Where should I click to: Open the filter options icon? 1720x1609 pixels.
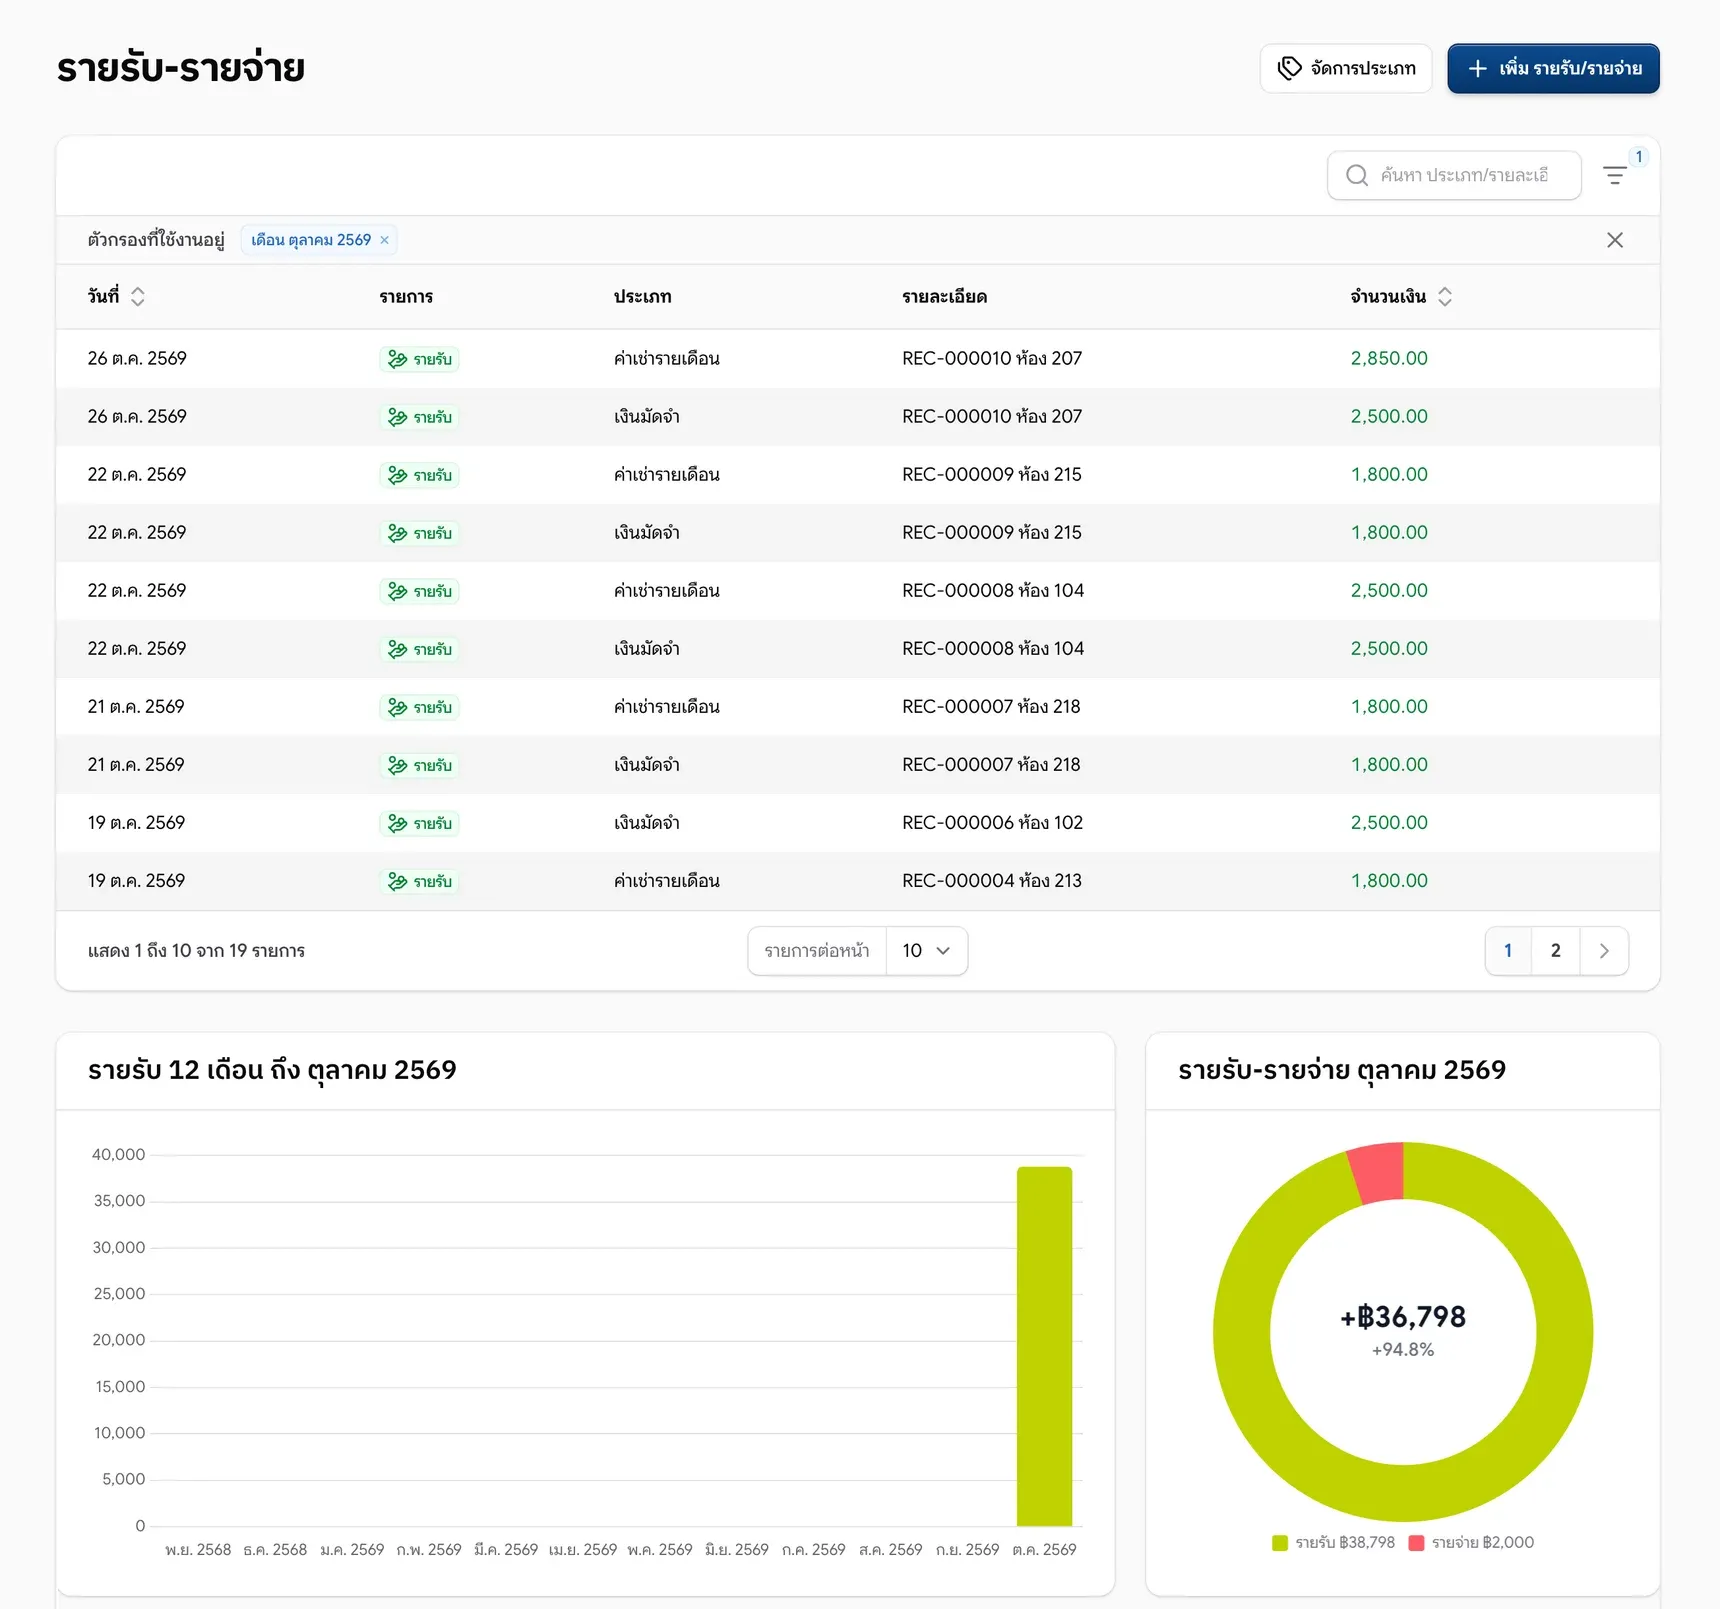tap(1614, 175)
